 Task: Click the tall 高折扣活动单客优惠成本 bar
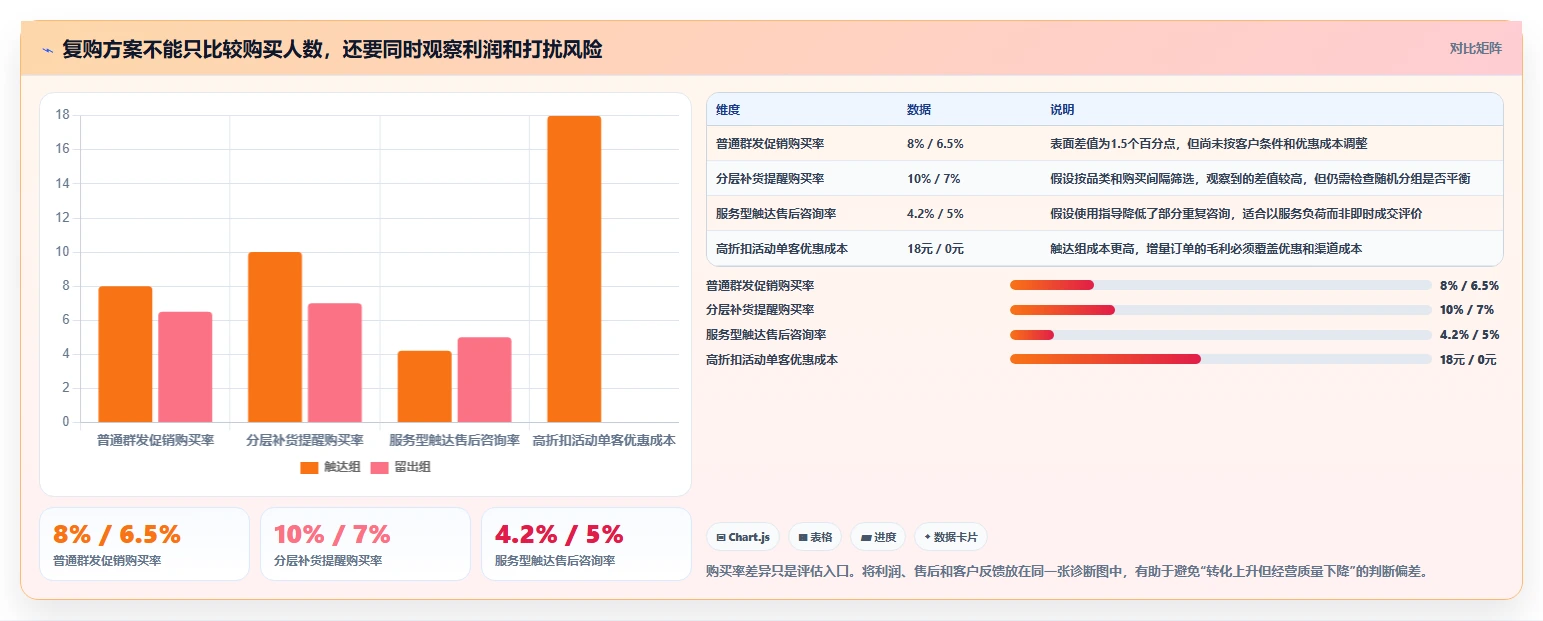(574, 269)
